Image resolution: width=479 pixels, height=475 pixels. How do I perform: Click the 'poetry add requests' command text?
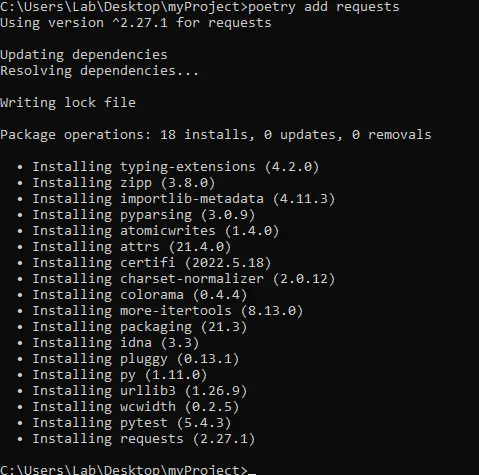tap(324, 7)
